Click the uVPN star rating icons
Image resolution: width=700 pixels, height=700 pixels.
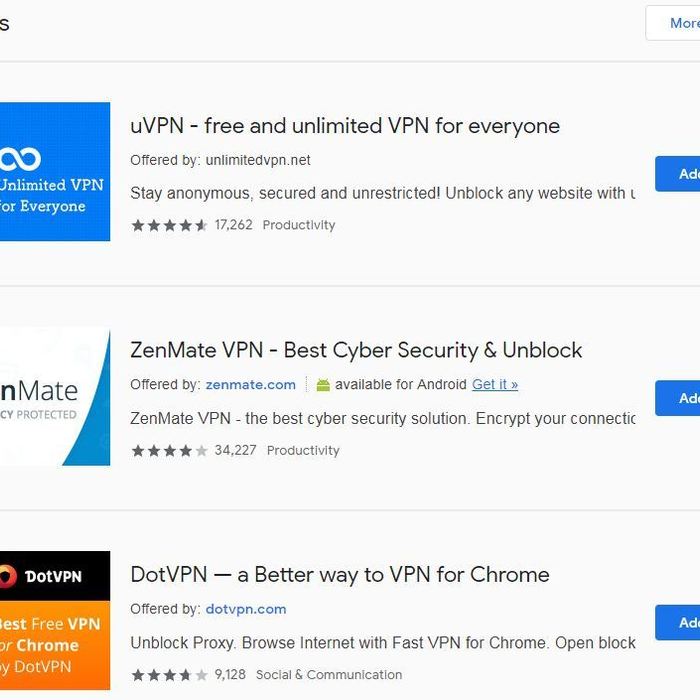click(169, 225)
